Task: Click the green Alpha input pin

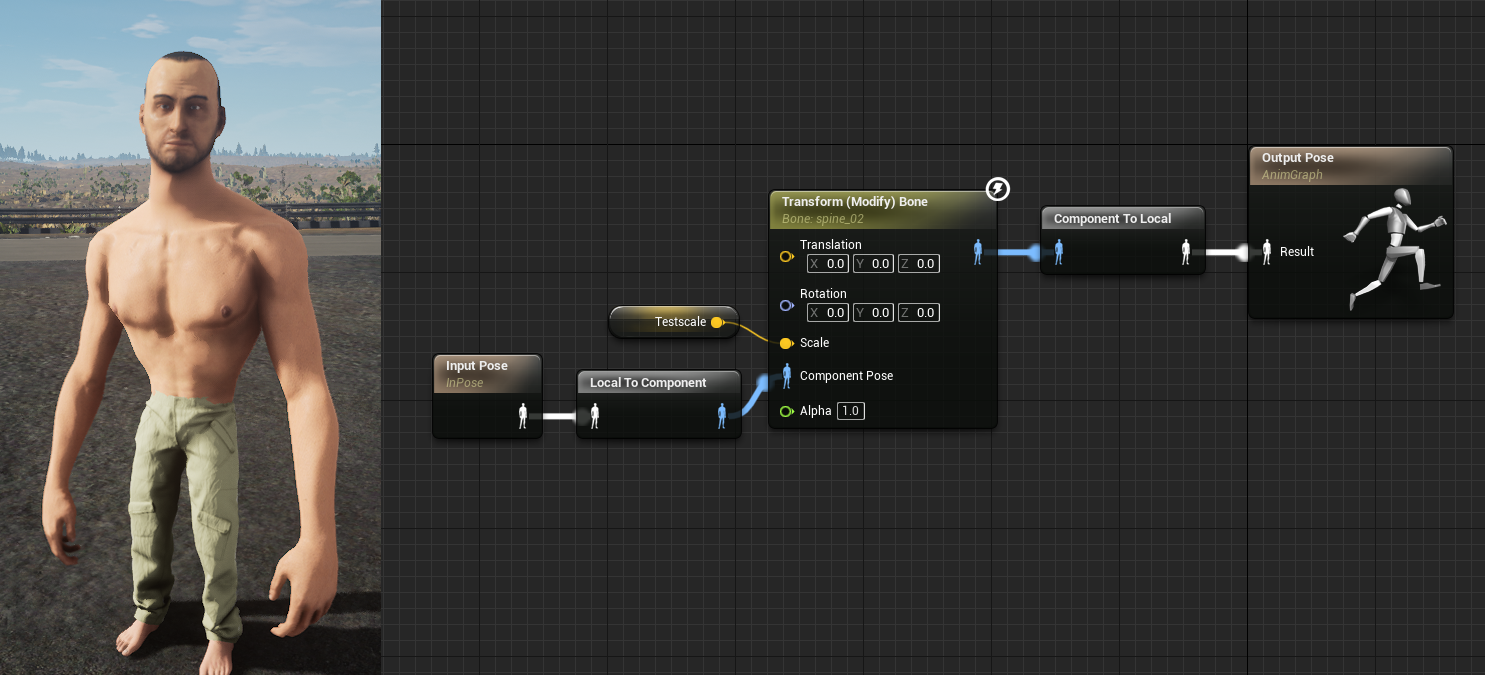Action: 786,411
